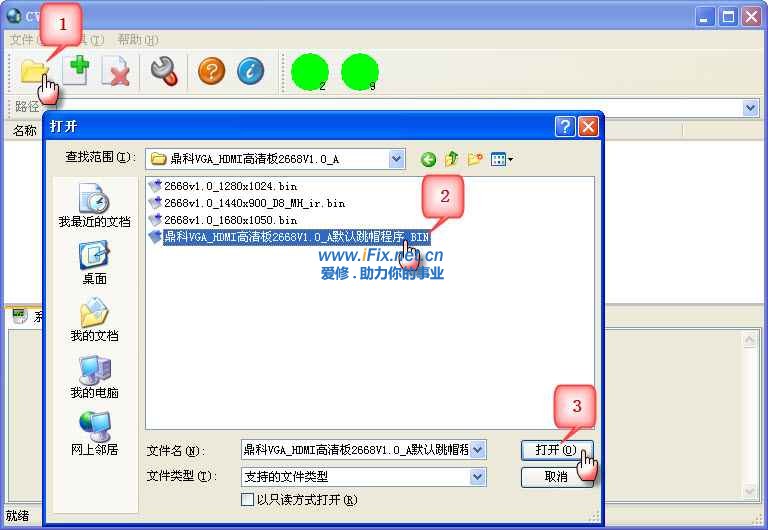
Task: Open the 文件 menu in main window
Action: (24, 40)
